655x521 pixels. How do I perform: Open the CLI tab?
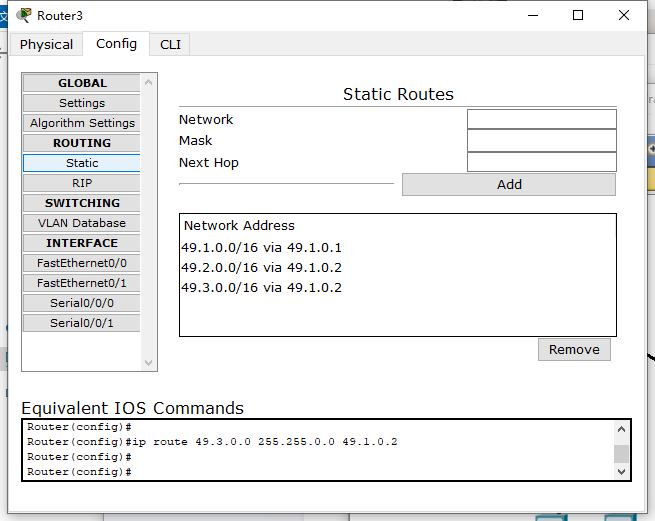point(170,44)
